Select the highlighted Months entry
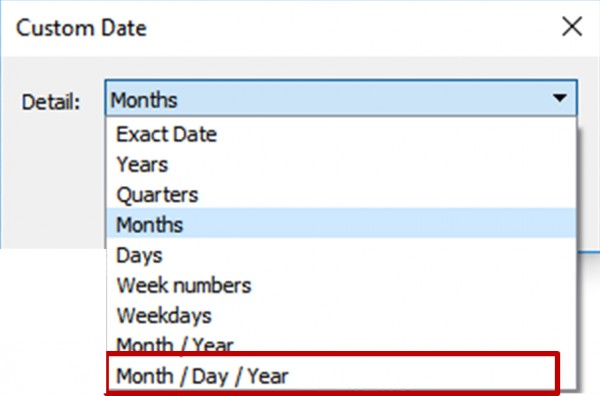 (x=341, y=224)
